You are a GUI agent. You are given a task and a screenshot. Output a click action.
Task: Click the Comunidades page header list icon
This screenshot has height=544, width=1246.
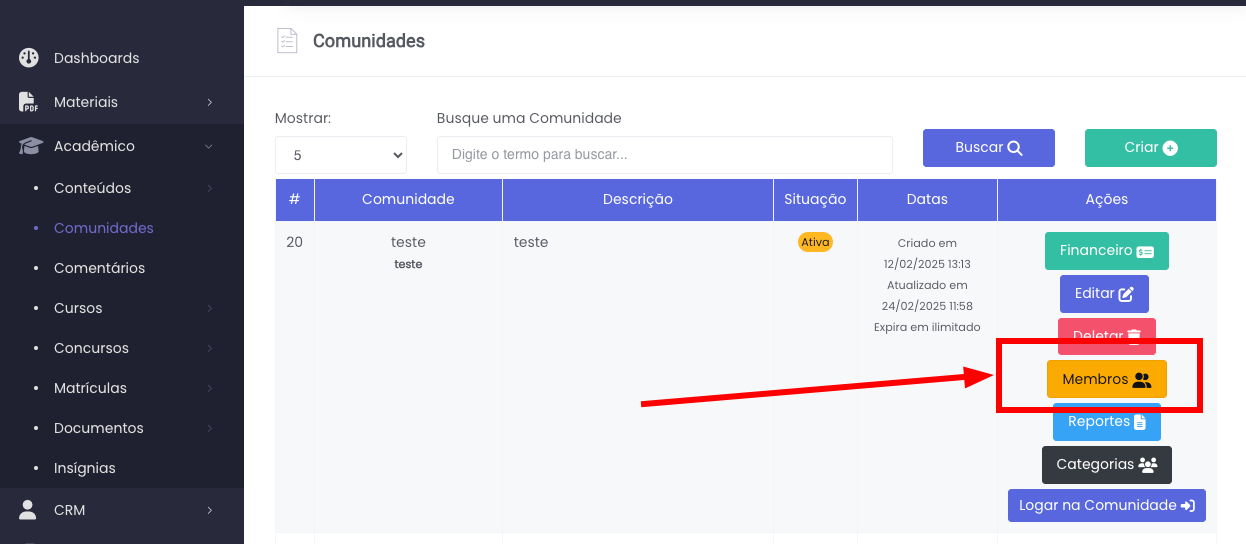pos(287,41)
